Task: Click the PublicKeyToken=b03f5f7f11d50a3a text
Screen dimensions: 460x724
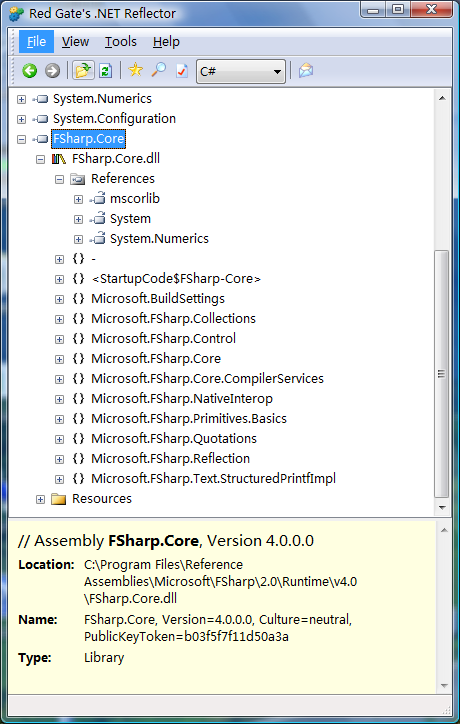Action: tap(186, 637)
